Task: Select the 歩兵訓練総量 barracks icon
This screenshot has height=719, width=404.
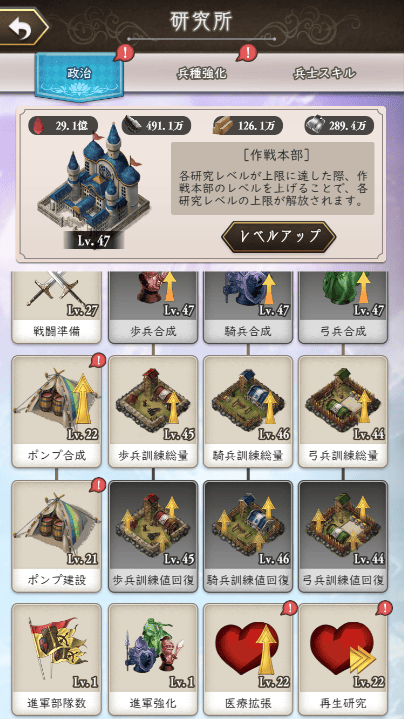Action: click(153, 411)
